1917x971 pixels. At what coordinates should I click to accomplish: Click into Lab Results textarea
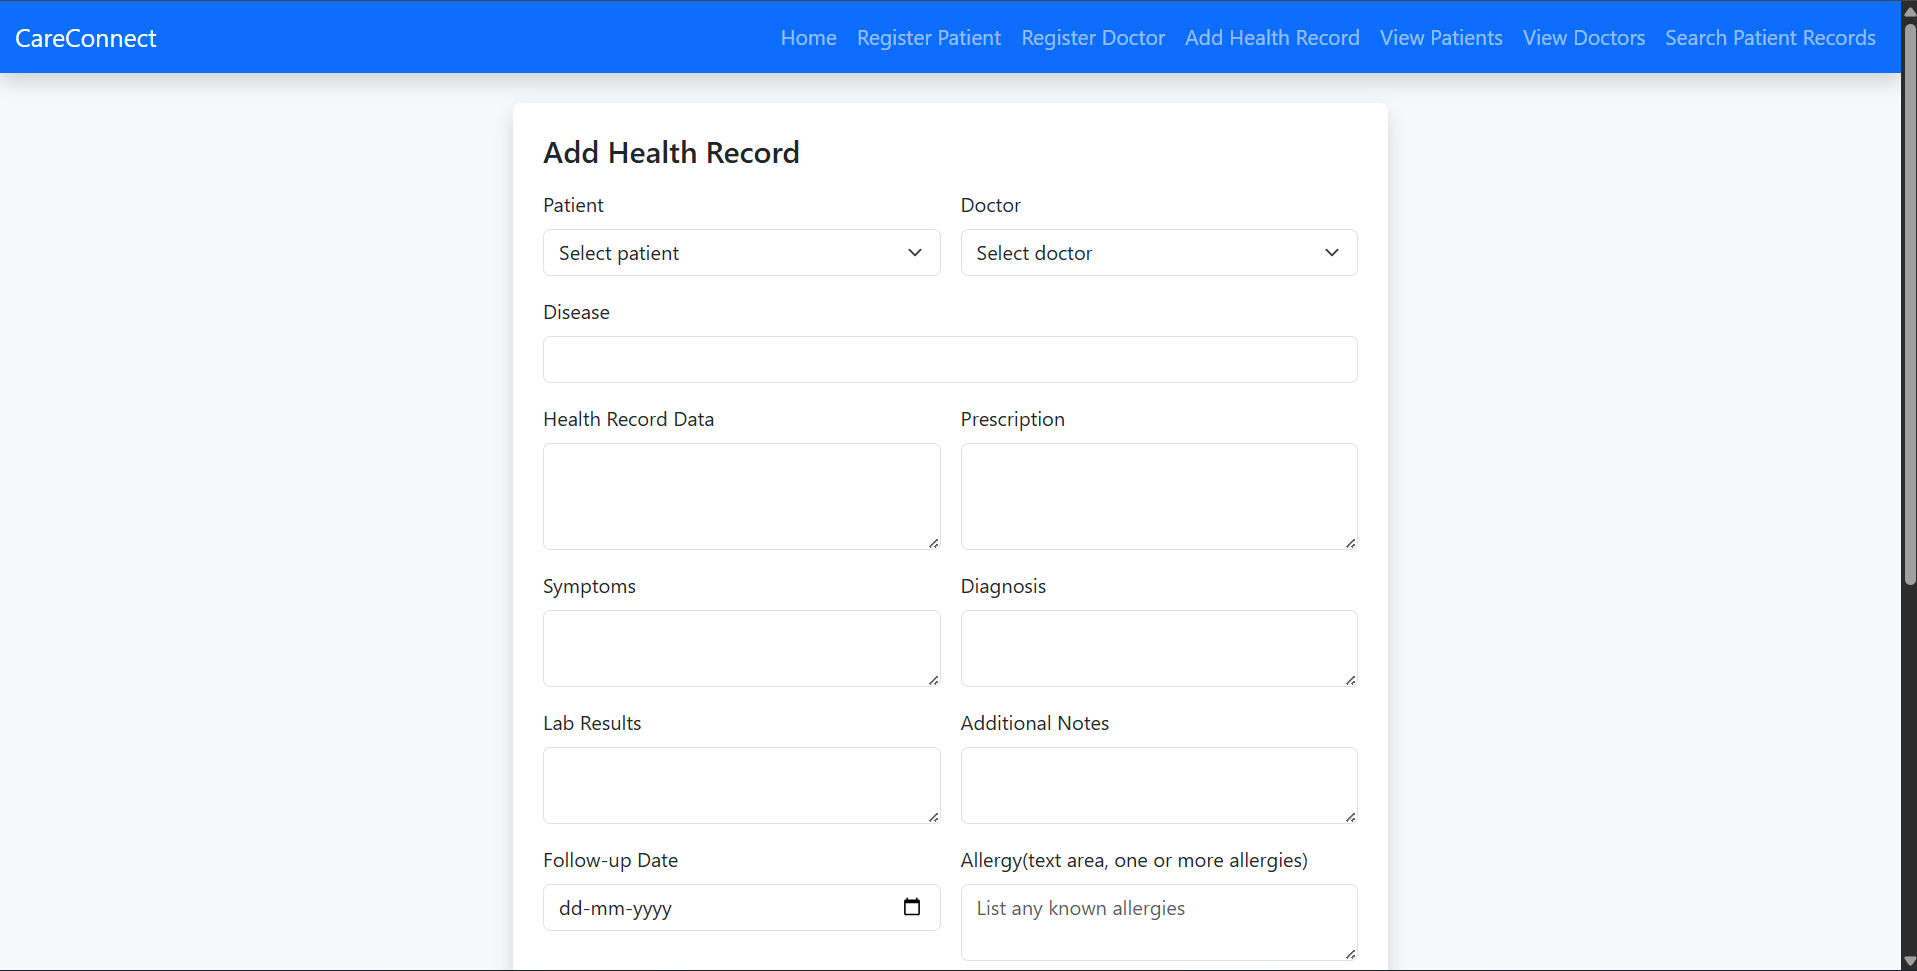pos(741,785)
